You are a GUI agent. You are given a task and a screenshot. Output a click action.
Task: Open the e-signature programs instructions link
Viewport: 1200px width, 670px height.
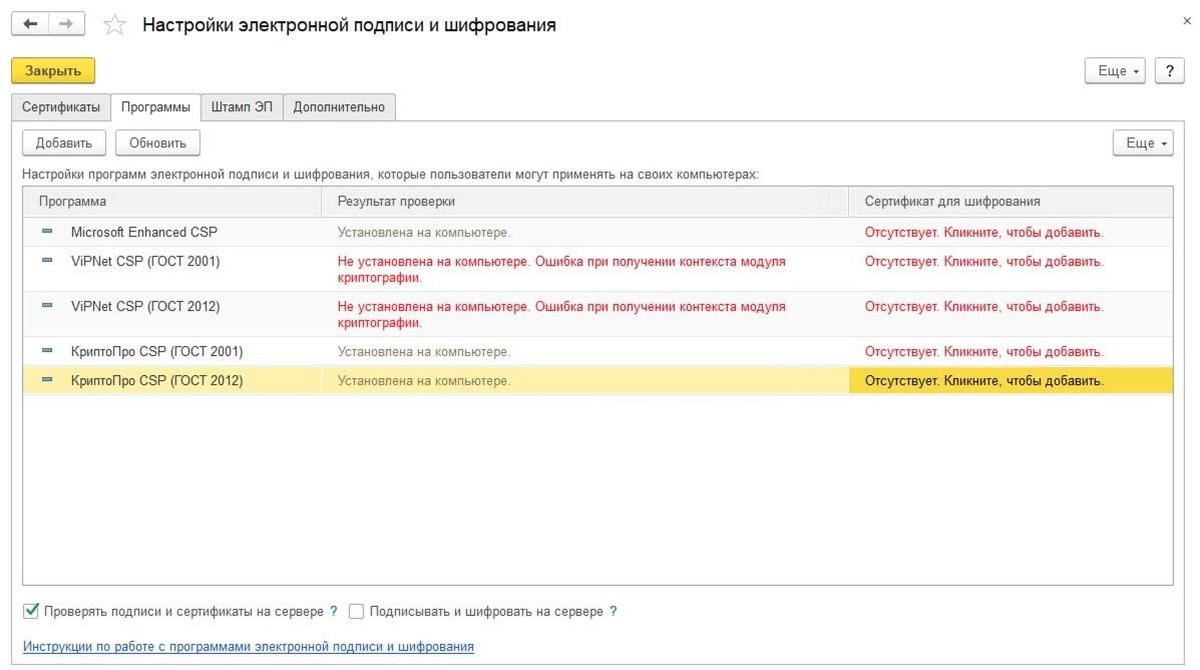(x=248, y=647)
